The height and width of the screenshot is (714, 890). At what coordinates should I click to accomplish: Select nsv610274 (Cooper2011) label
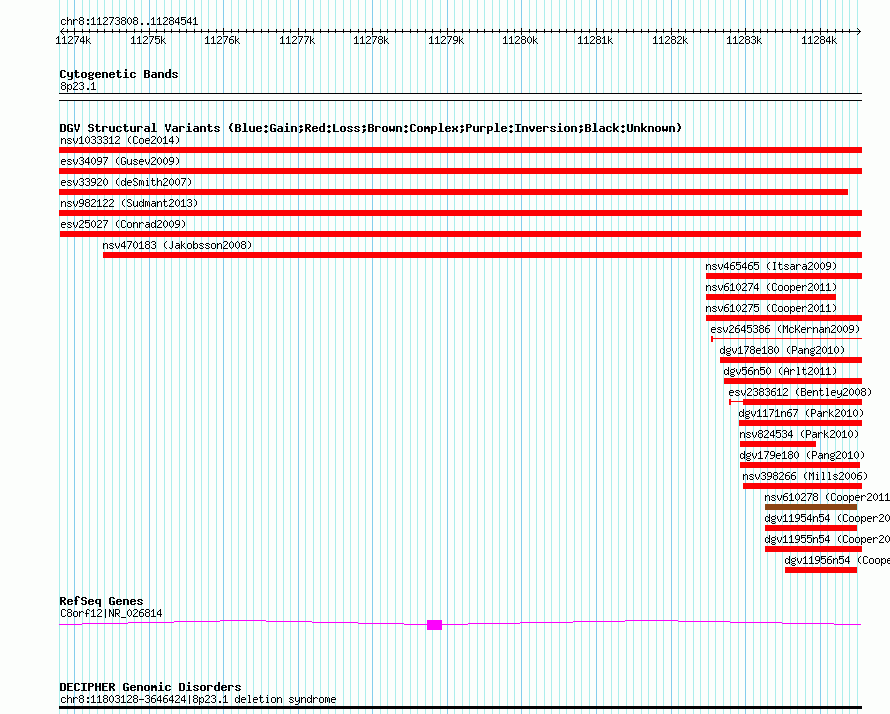771,287
